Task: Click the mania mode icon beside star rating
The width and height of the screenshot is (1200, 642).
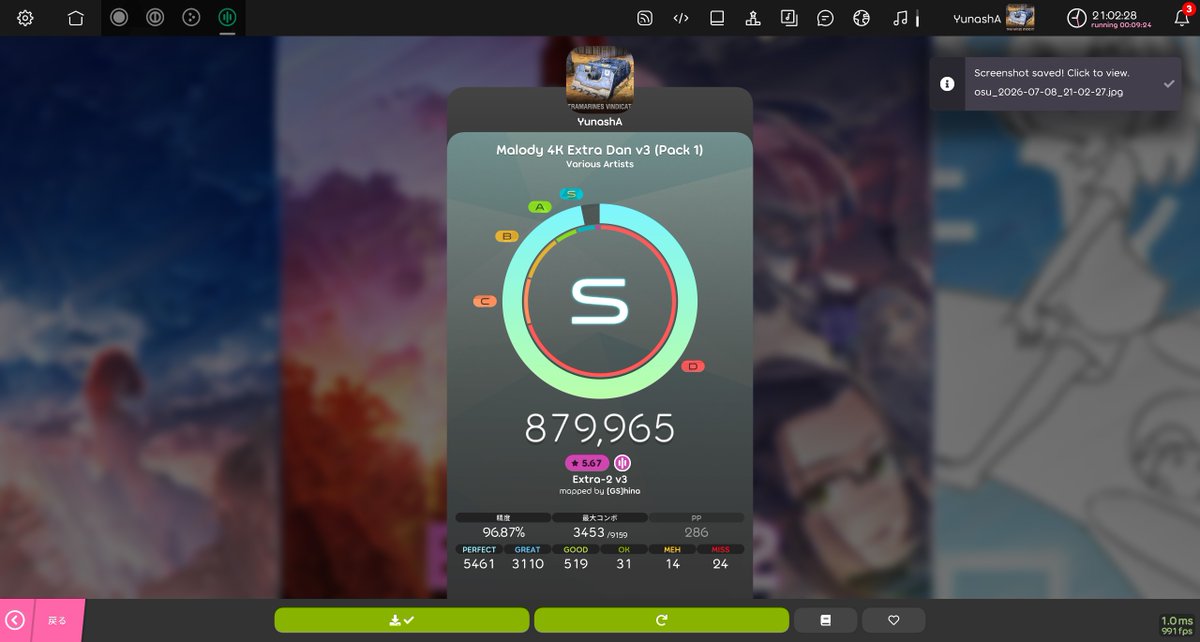Action: (x=622, y=463)
